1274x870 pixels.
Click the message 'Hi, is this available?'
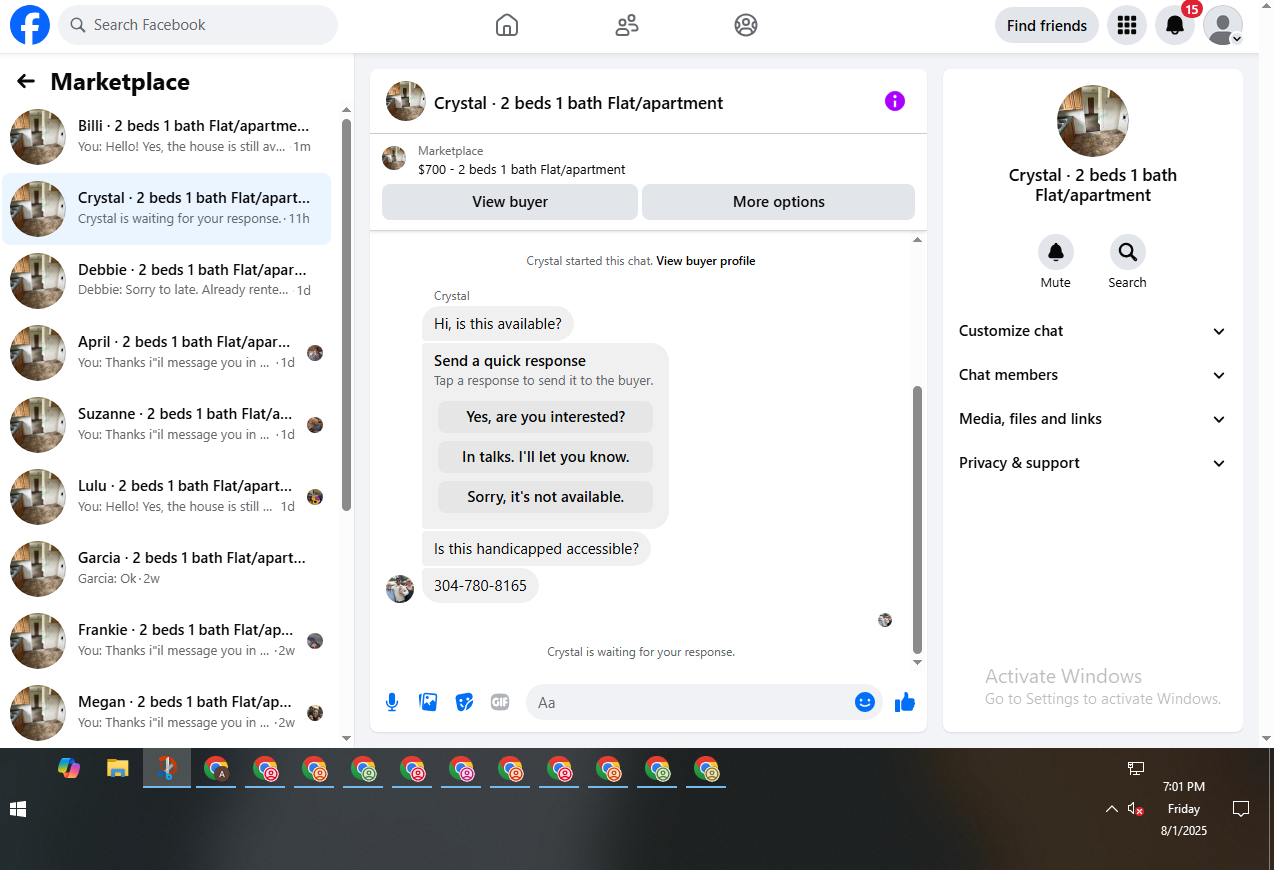coord(498,324)
